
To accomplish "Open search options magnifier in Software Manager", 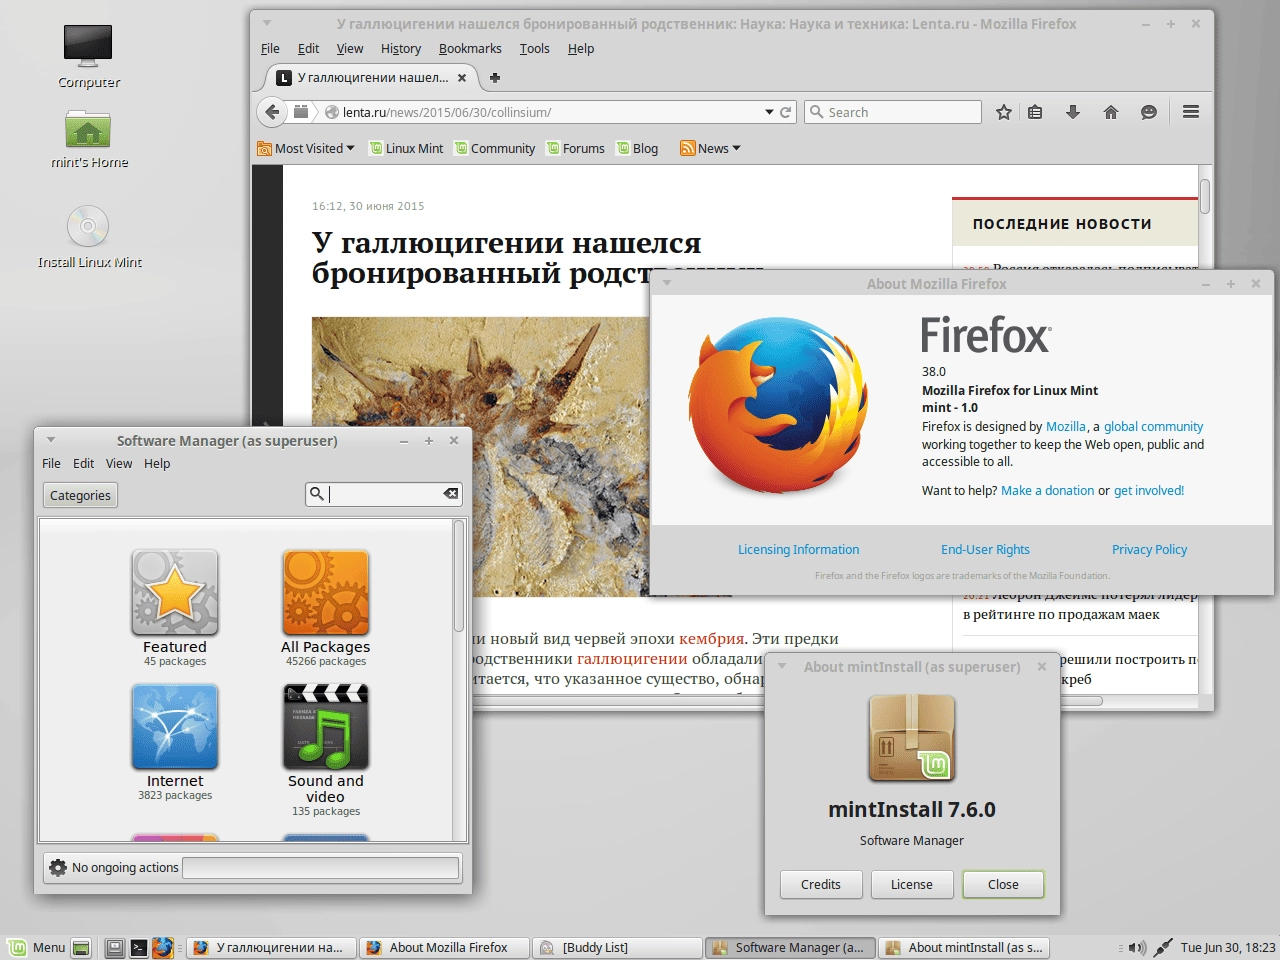I will (316, 494).
